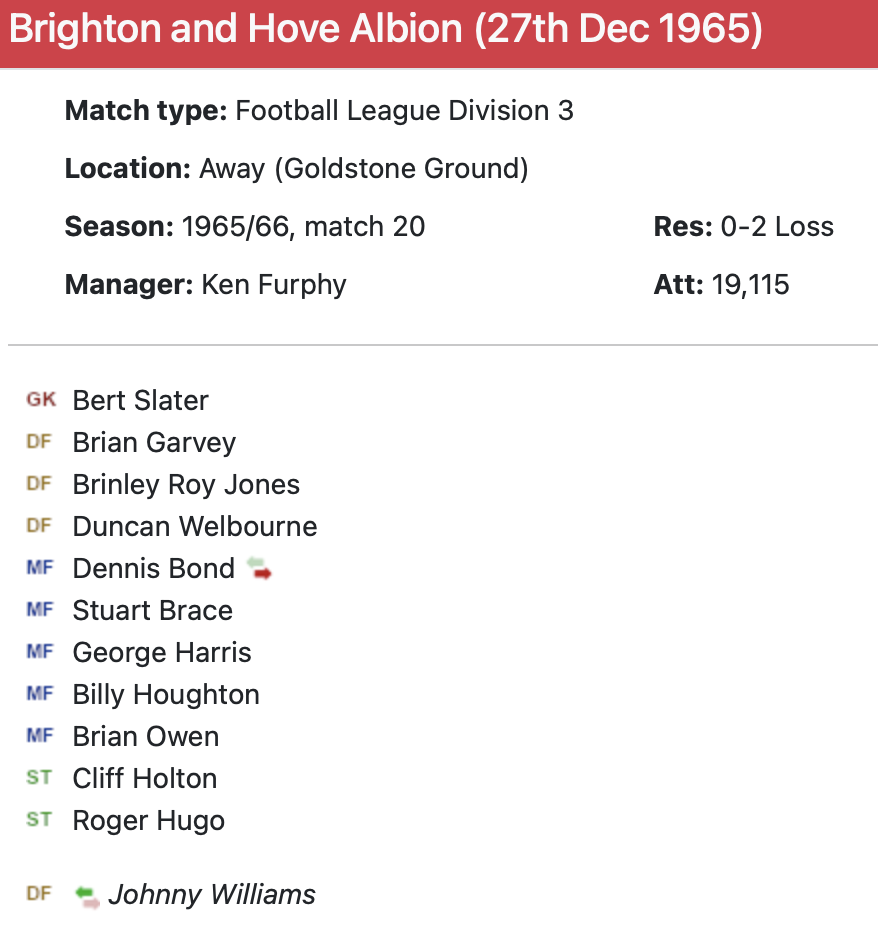Screen dimensions: 878x936
Task: Open Bert Slater's player page
Action: coord(140,400)
